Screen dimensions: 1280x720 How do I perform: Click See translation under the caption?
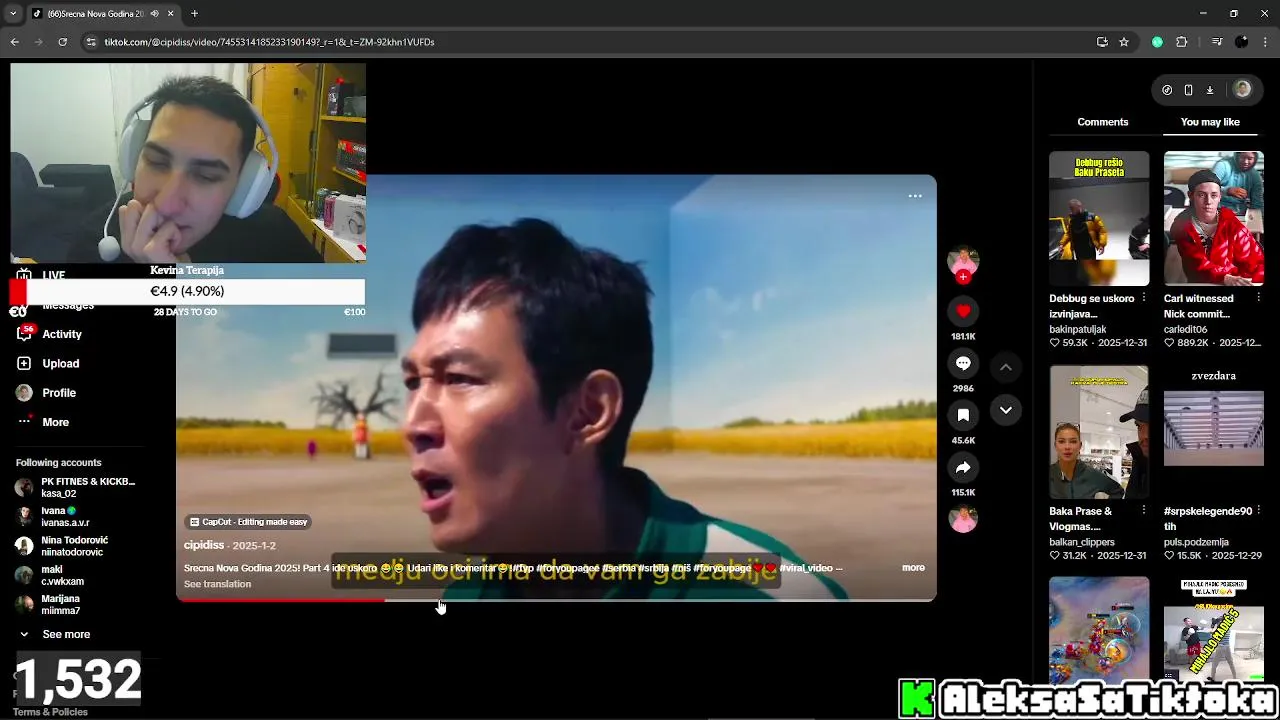click(217, 584)
